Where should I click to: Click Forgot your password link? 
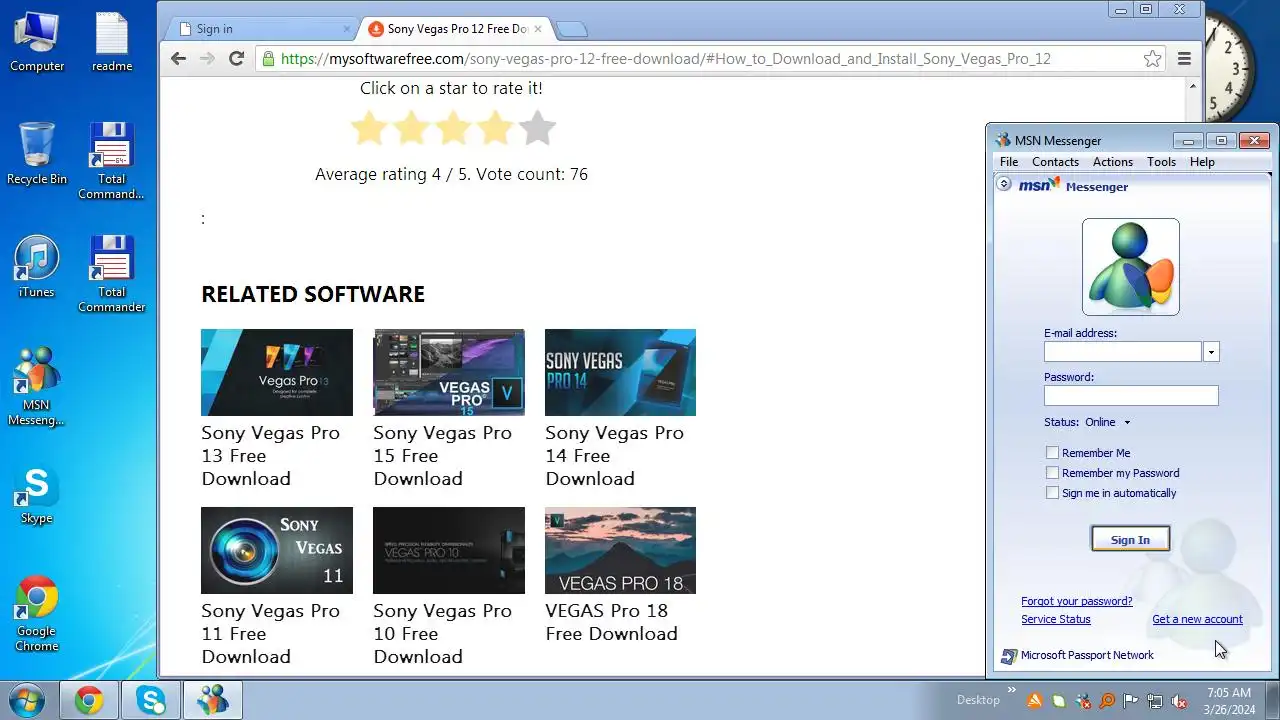(1076, 601)
